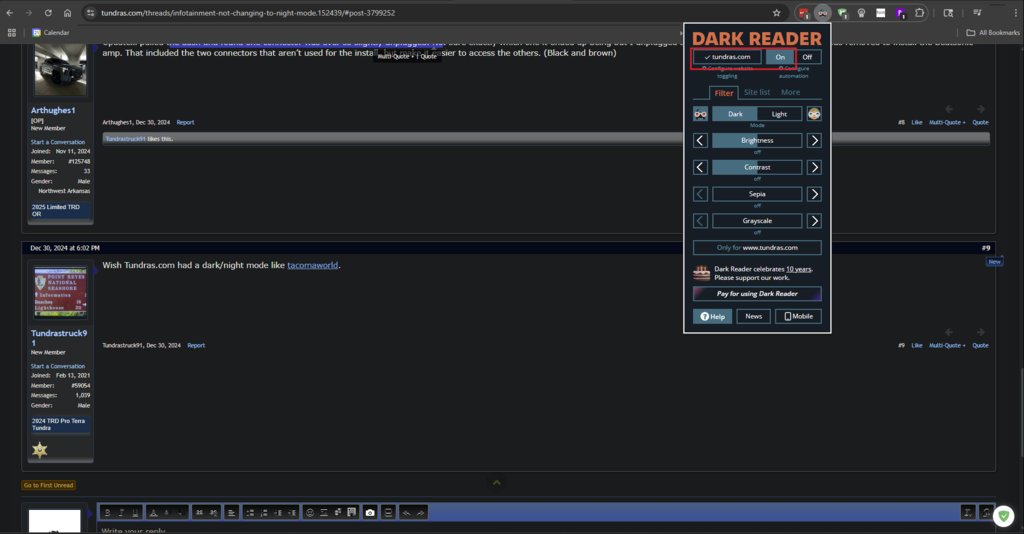Toggle 'Only for www.tundras.com' setting
The width and height of the screenshot is (1024, 534).
[757, 248]
